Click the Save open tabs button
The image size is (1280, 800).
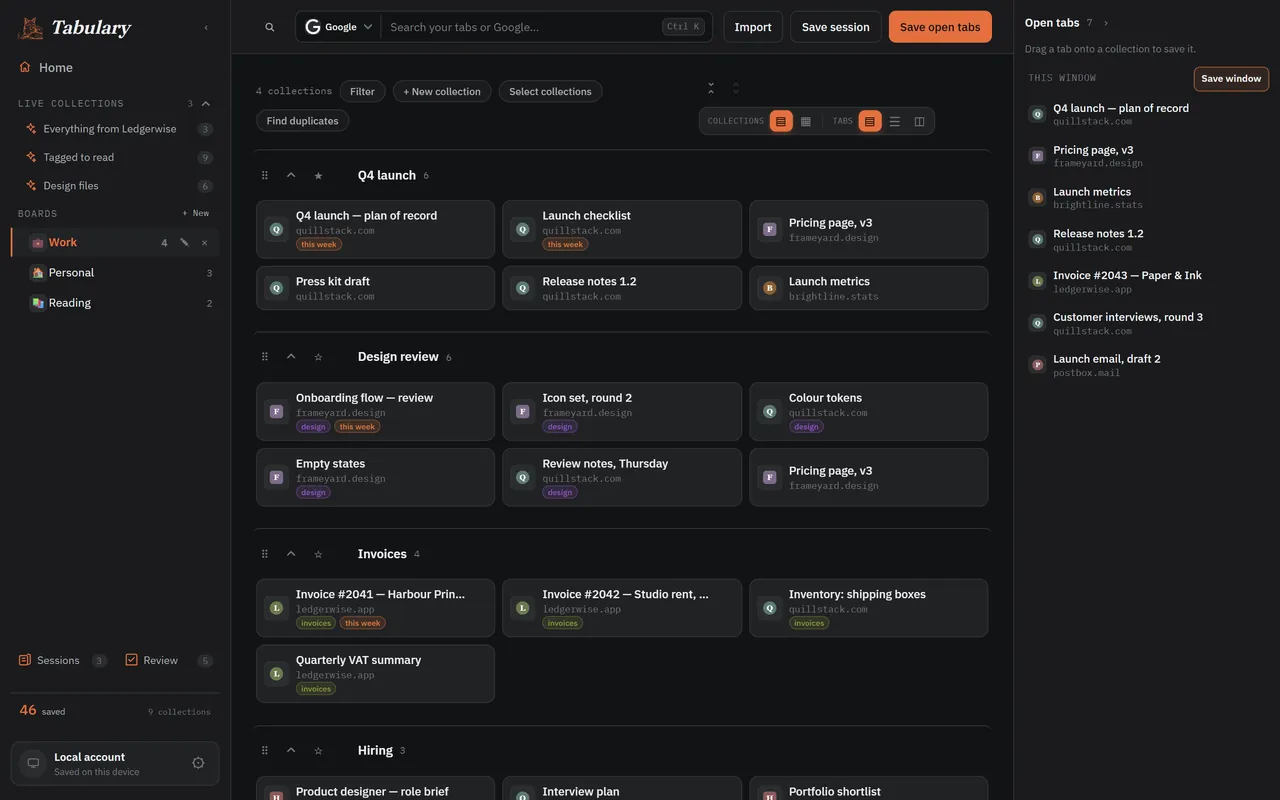click(940, 27)
